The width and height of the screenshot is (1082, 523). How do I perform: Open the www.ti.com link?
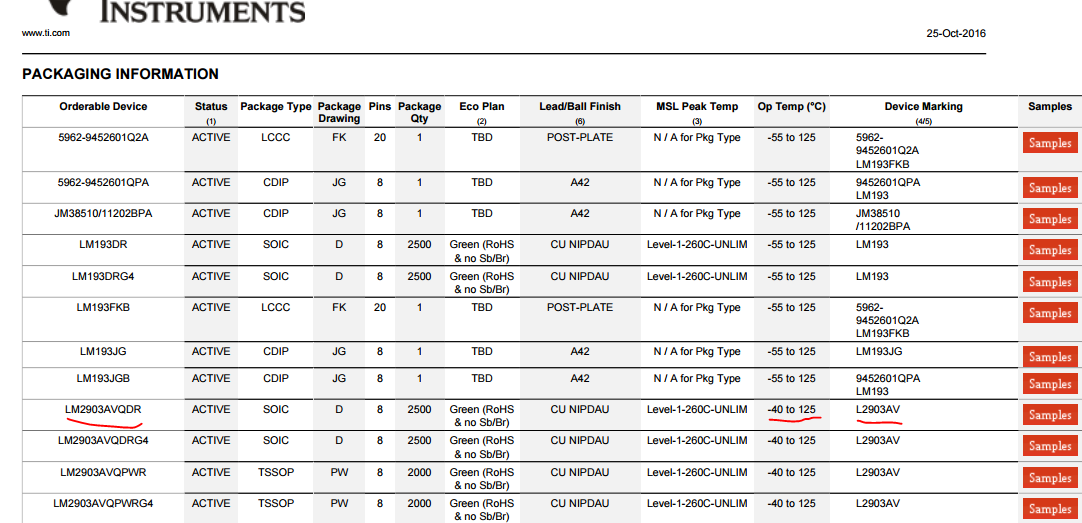(x=45, y=33)
